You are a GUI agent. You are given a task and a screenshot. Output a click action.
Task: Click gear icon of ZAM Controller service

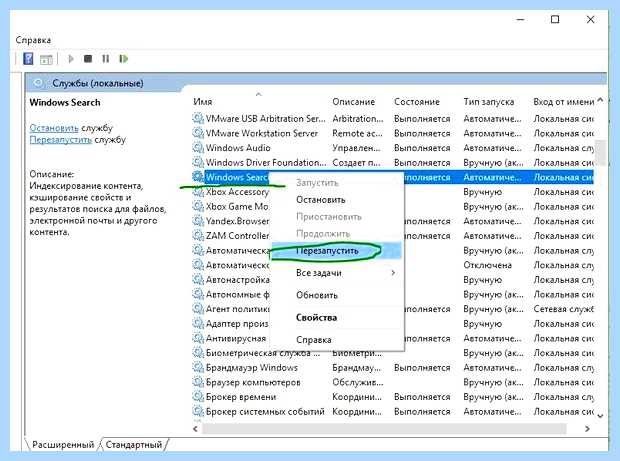click(198, 235)
